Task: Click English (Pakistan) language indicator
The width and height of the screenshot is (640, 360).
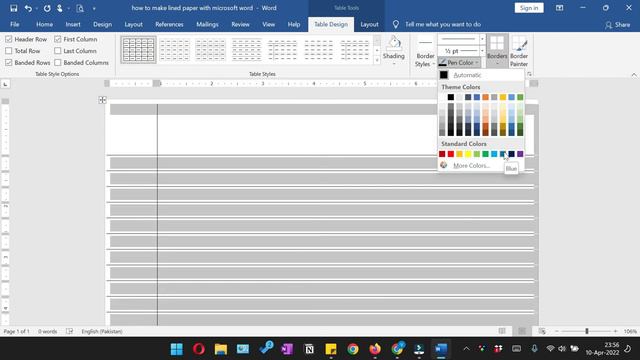Action: (102, 331)
